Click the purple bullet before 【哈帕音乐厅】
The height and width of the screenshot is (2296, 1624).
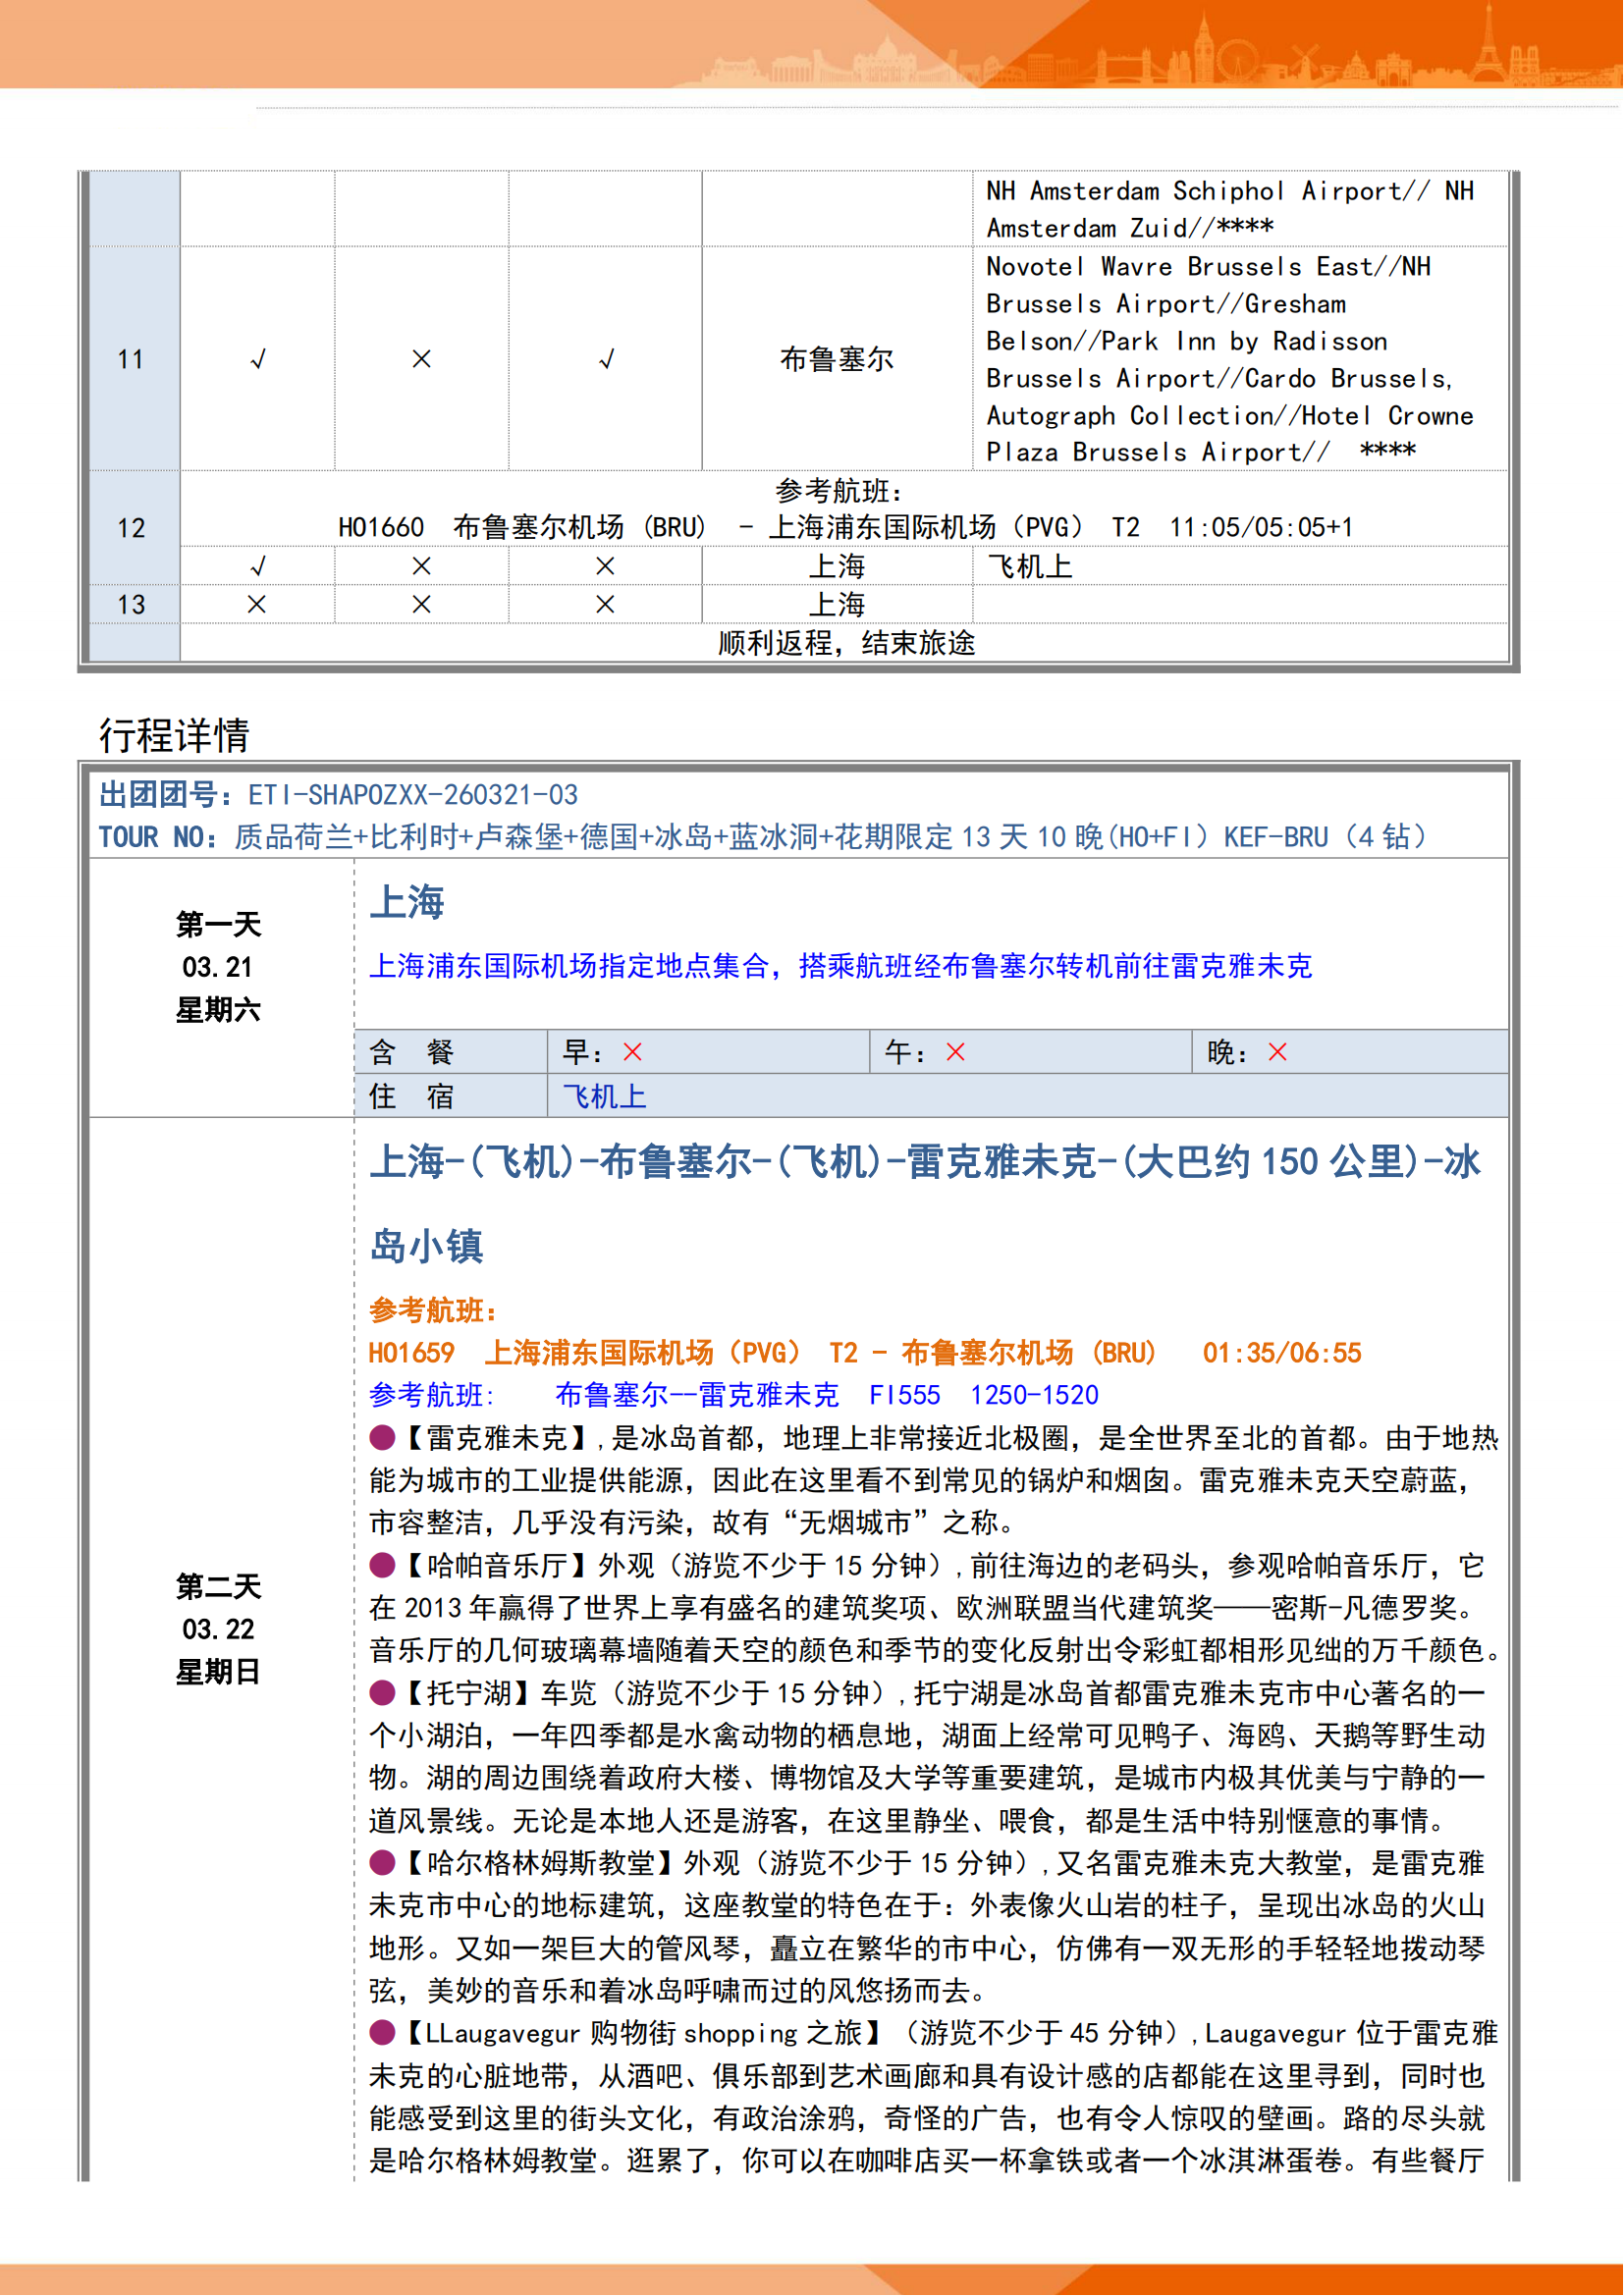pyautogui.click(x=382, y=1565)
